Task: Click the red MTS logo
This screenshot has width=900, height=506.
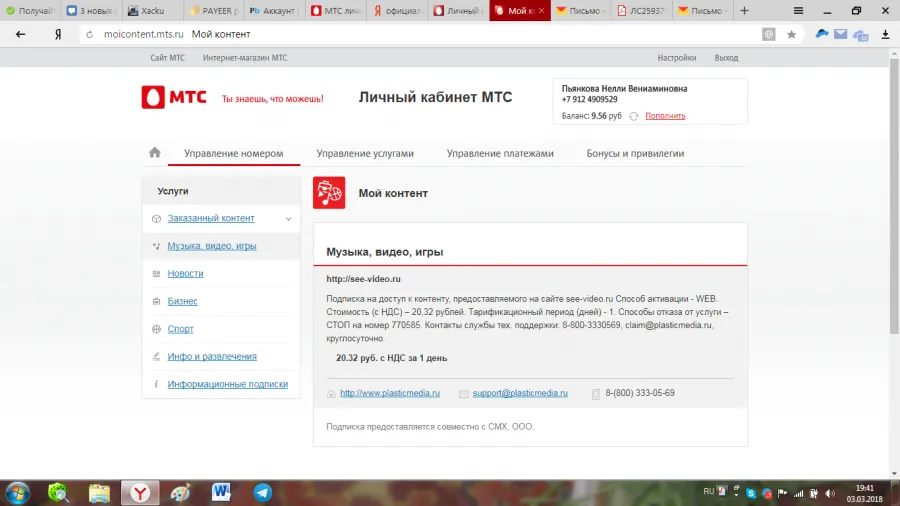Action: (x=174, y=98)
